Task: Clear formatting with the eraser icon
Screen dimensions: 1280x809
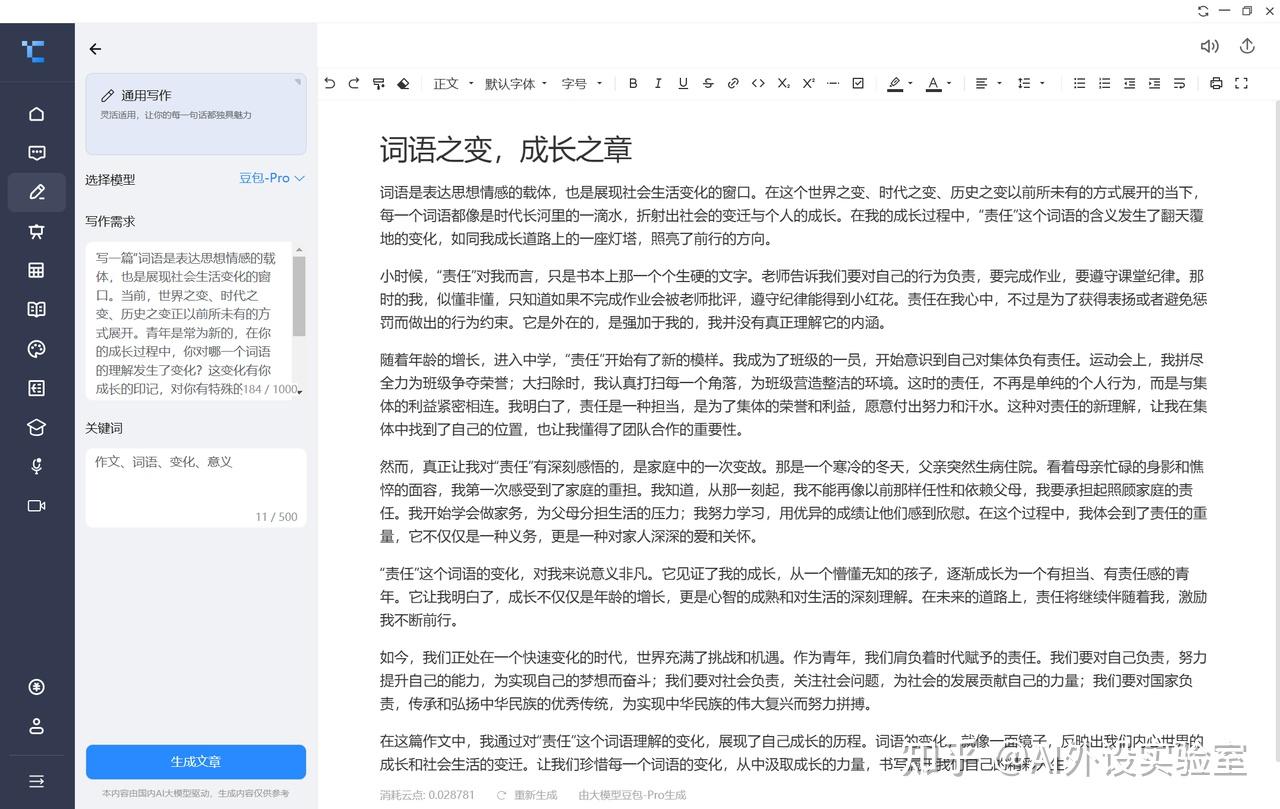Action: 403,84
